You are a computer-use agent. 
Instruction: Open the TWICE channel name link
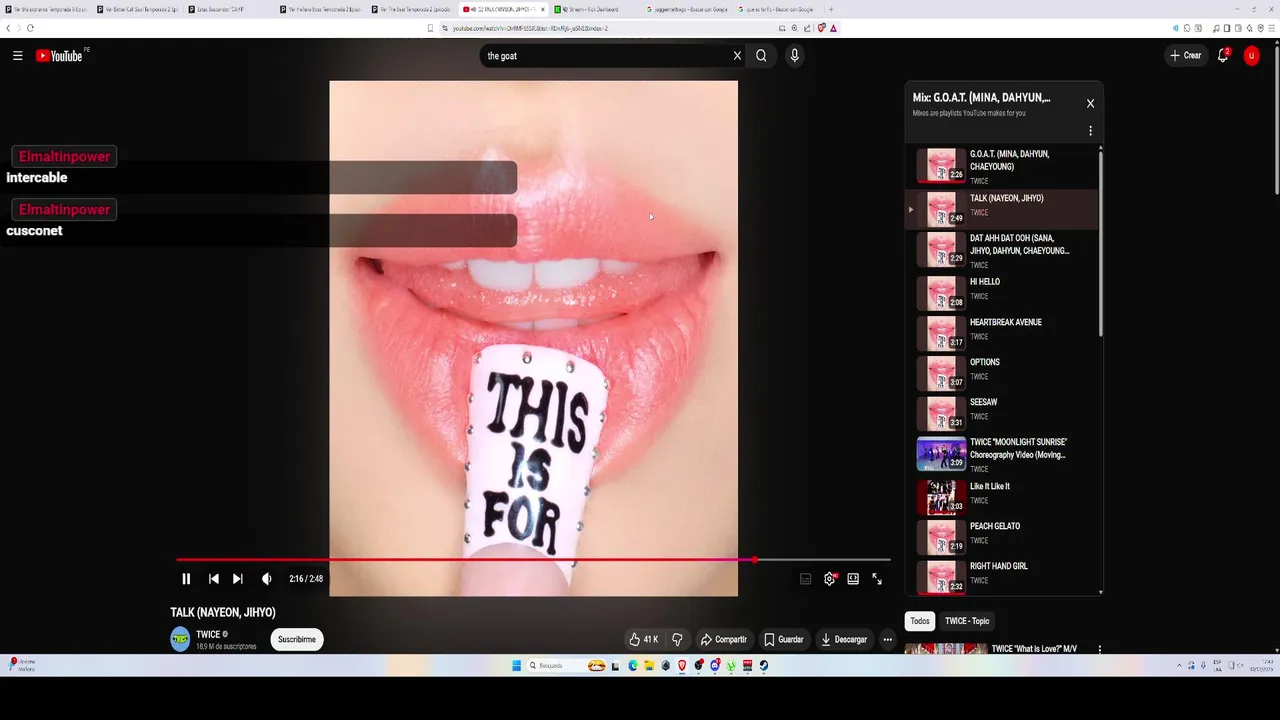[x=208, y=634]
